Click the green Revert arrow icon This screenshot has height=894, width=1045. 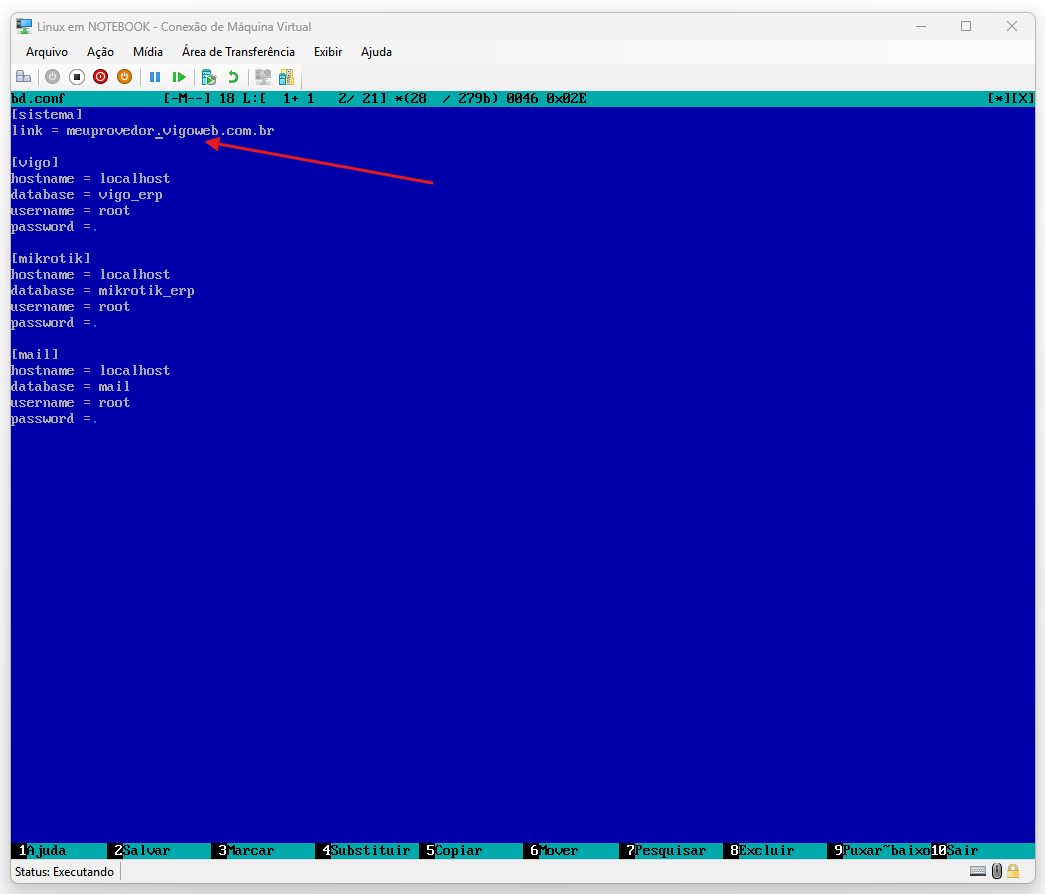233,77
